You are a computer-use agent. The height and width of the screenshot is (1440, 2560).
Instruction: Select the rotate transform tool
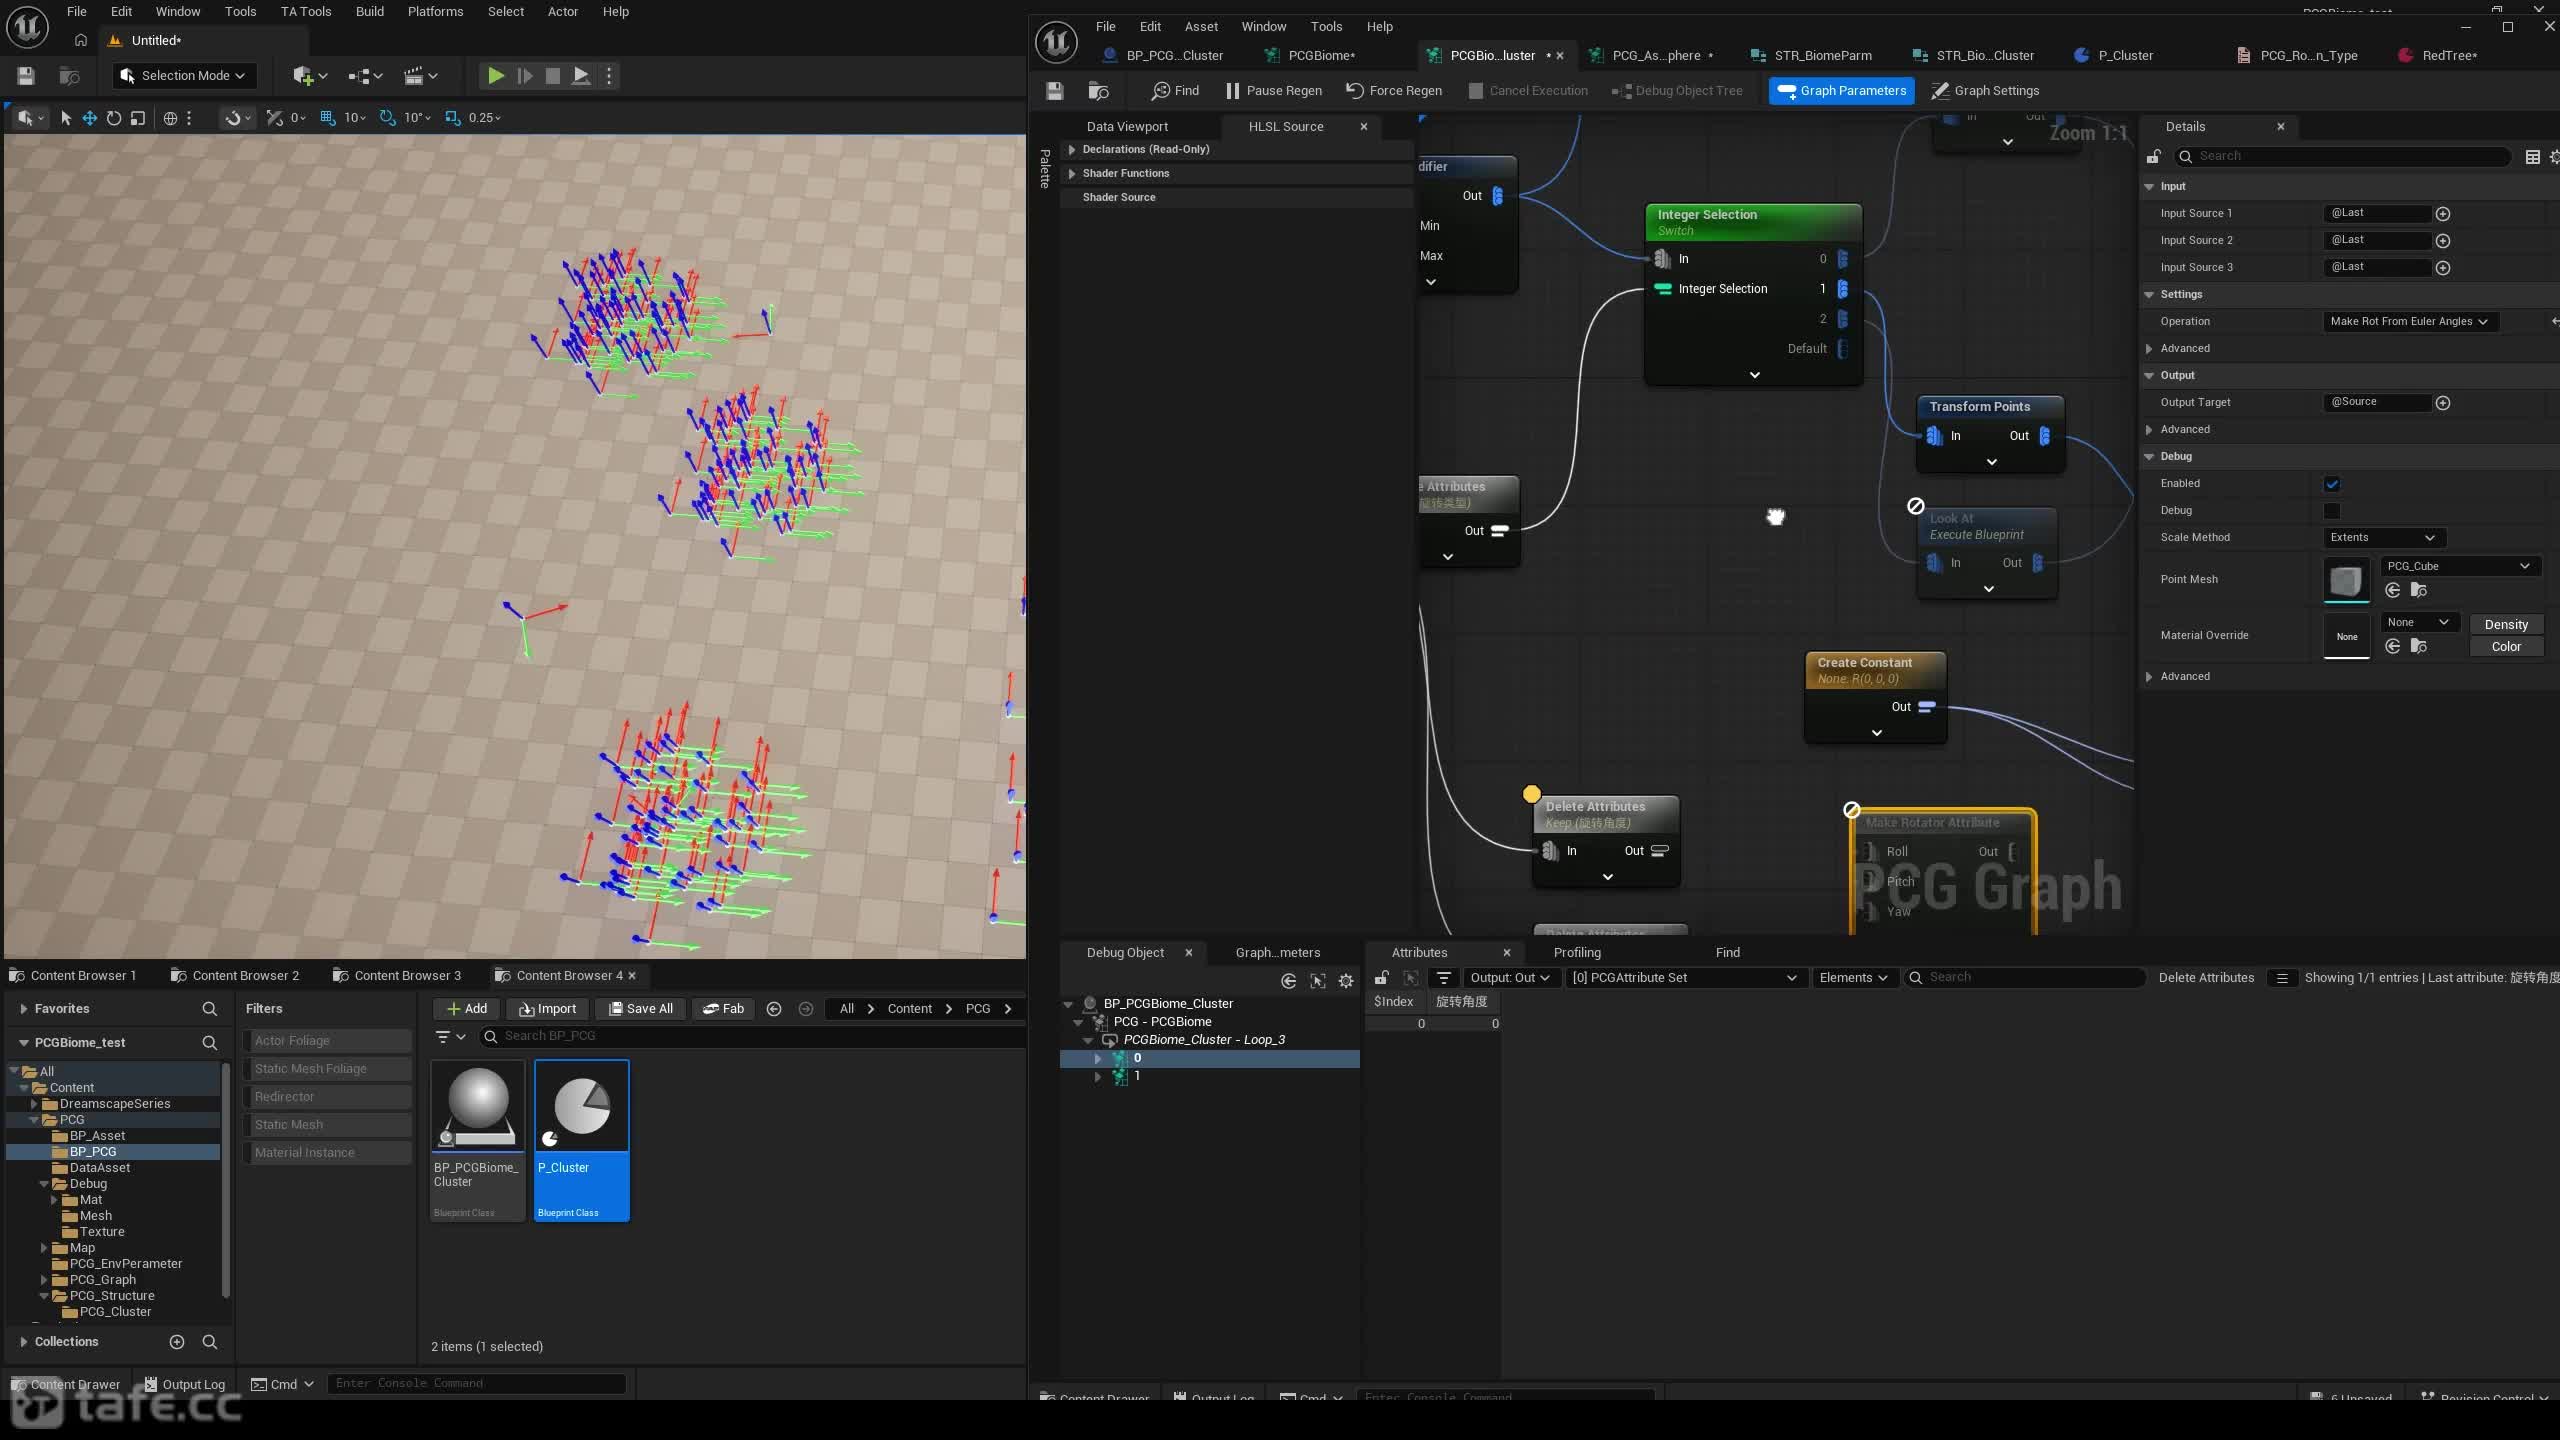tap(114, 118)
